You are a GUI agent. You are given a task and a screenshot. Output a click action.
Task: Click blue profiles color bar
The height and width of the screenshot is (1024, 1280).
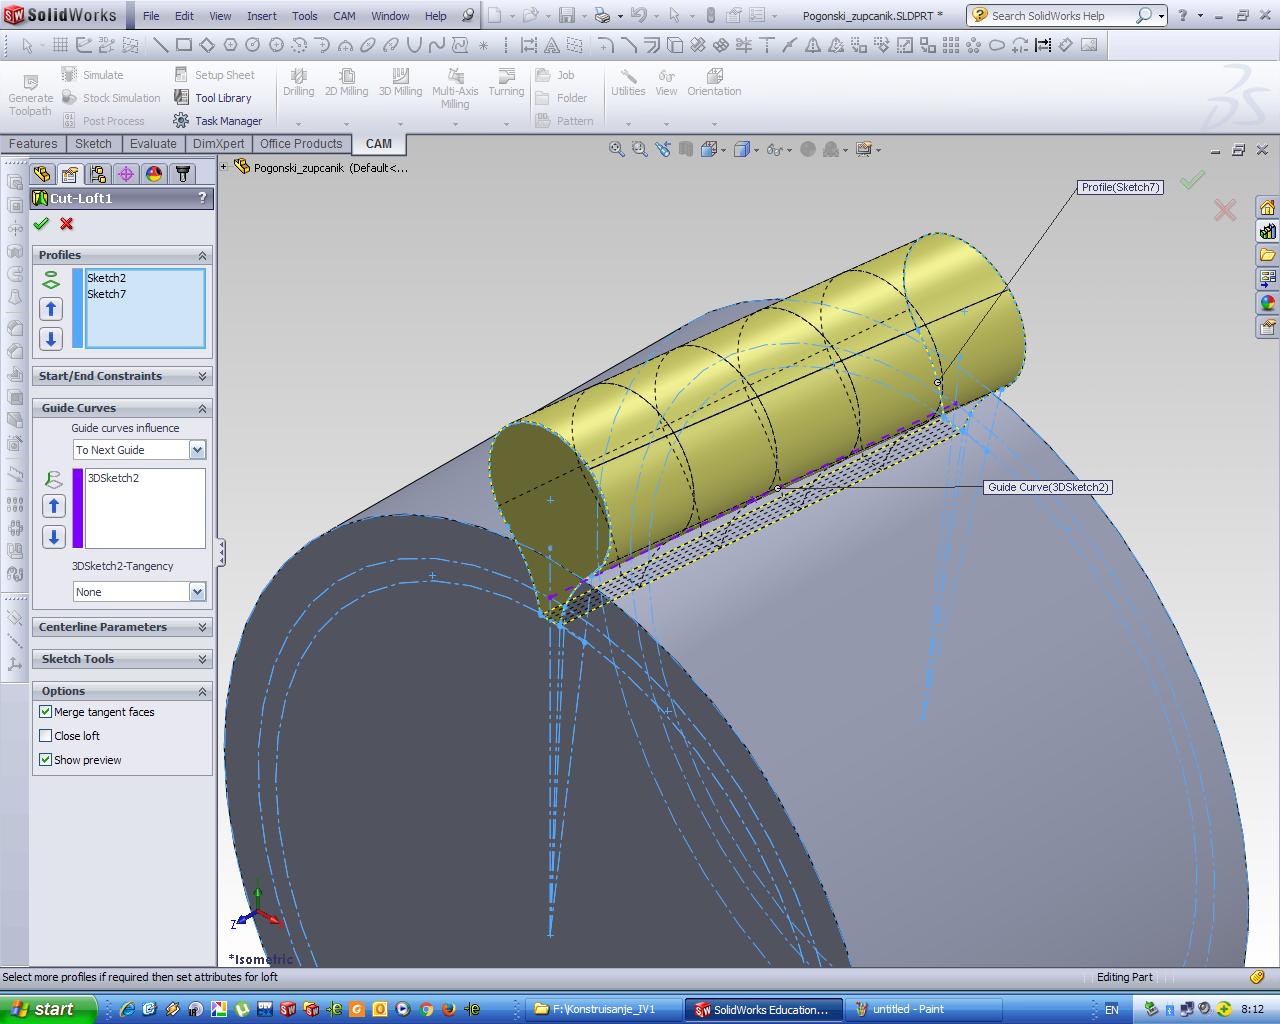point(78,308)
